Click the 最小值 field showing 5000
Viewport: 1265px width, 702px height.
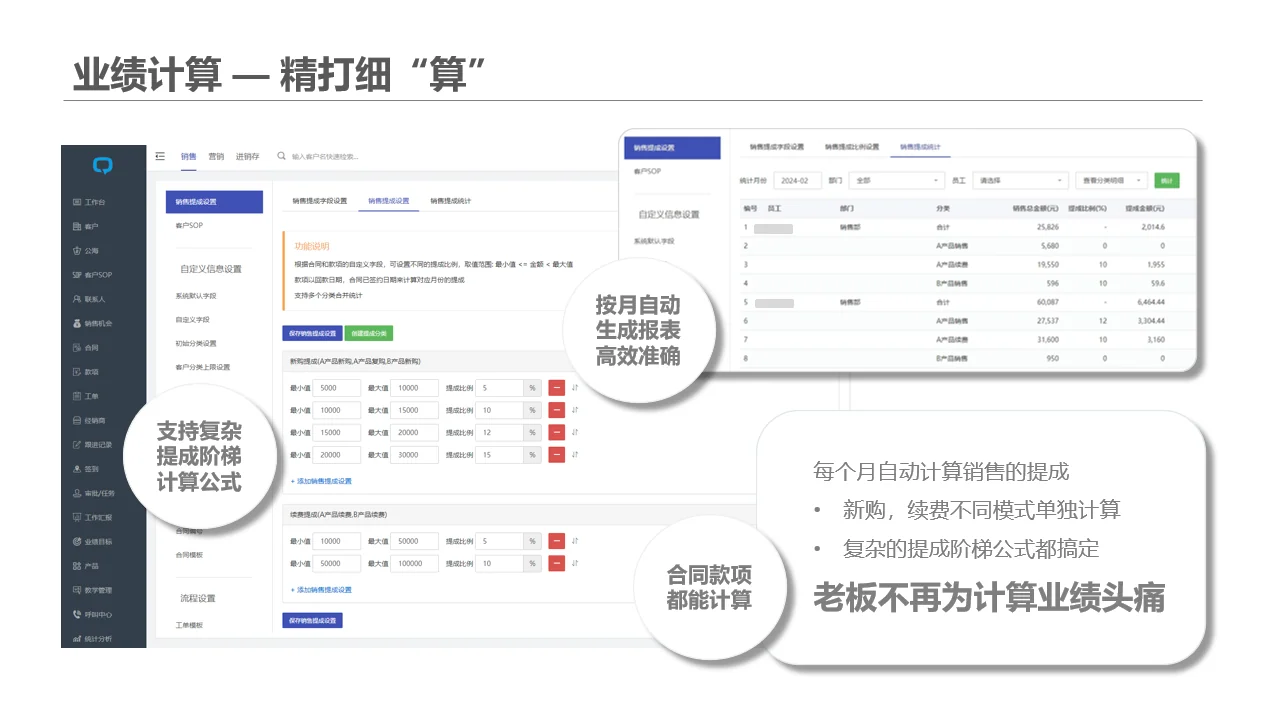pyautogui.click(x=337, y=388)
